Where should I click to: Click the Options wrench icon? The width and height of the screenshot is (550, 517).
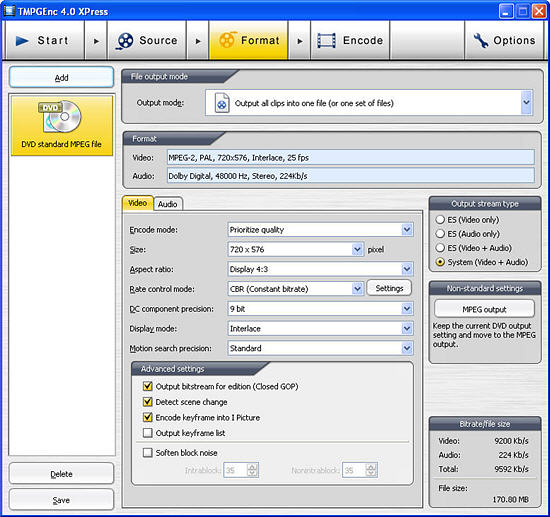click(481, 41)
